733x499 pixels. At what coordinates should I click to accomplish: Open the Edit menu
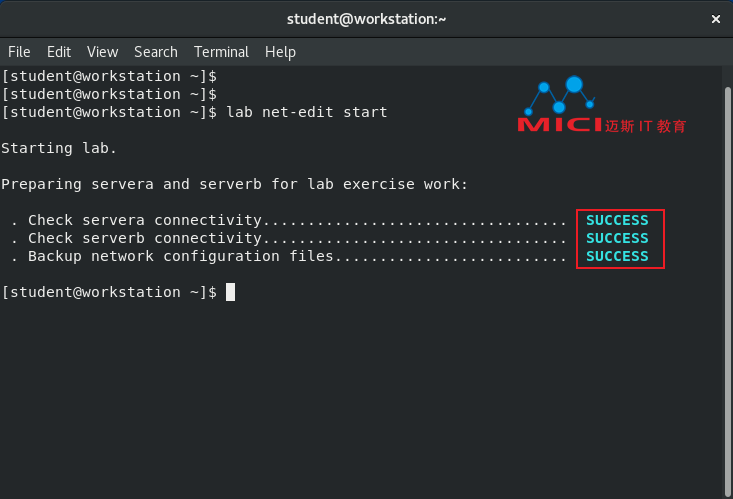click(x=59, y=52)
